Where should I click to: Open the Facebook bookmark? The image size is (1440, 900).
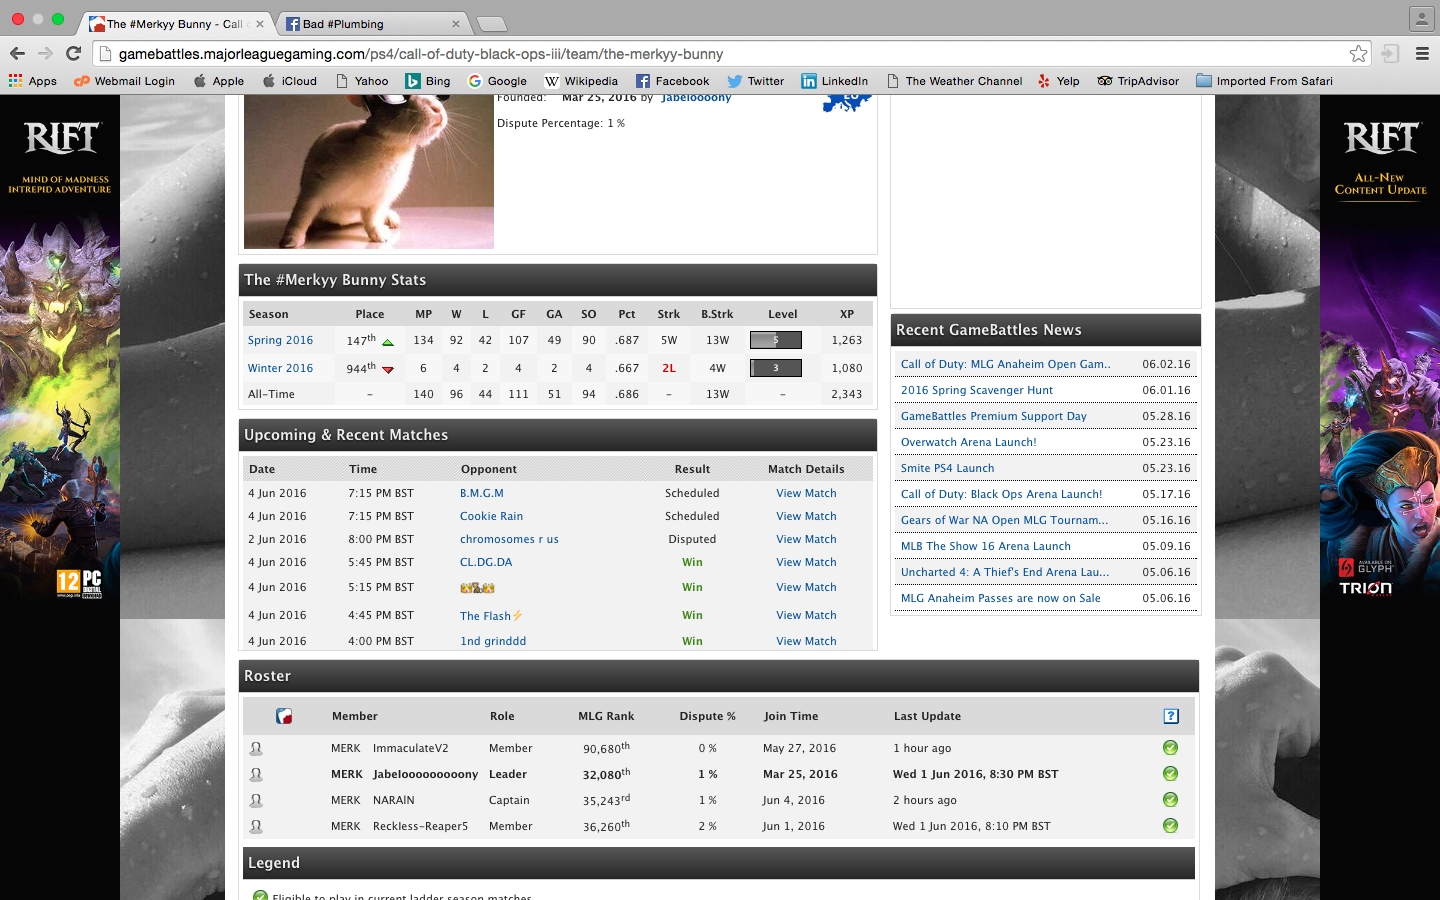click(673, 81)
